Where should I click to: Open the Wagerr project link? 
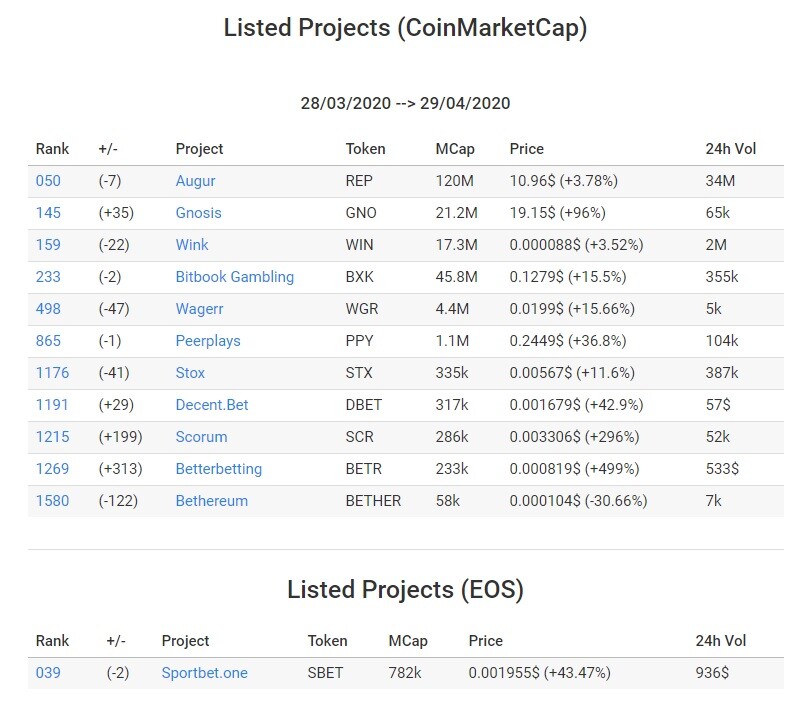click(x=199, y=309)
